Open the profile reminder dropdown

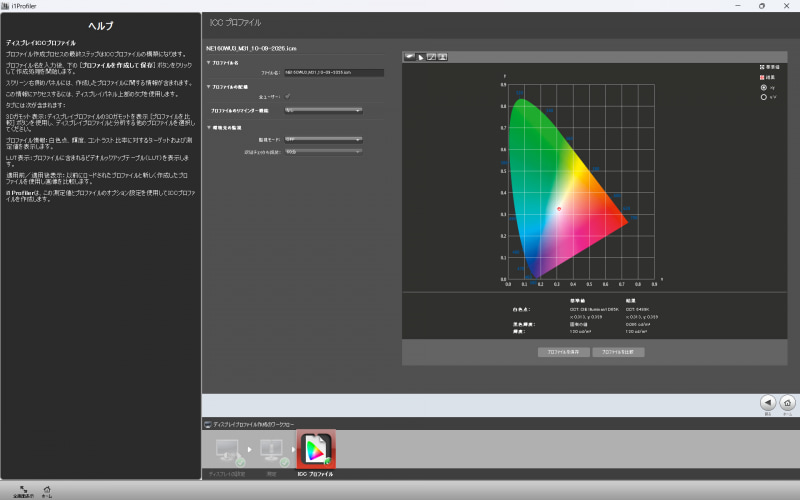coord(323,110)
